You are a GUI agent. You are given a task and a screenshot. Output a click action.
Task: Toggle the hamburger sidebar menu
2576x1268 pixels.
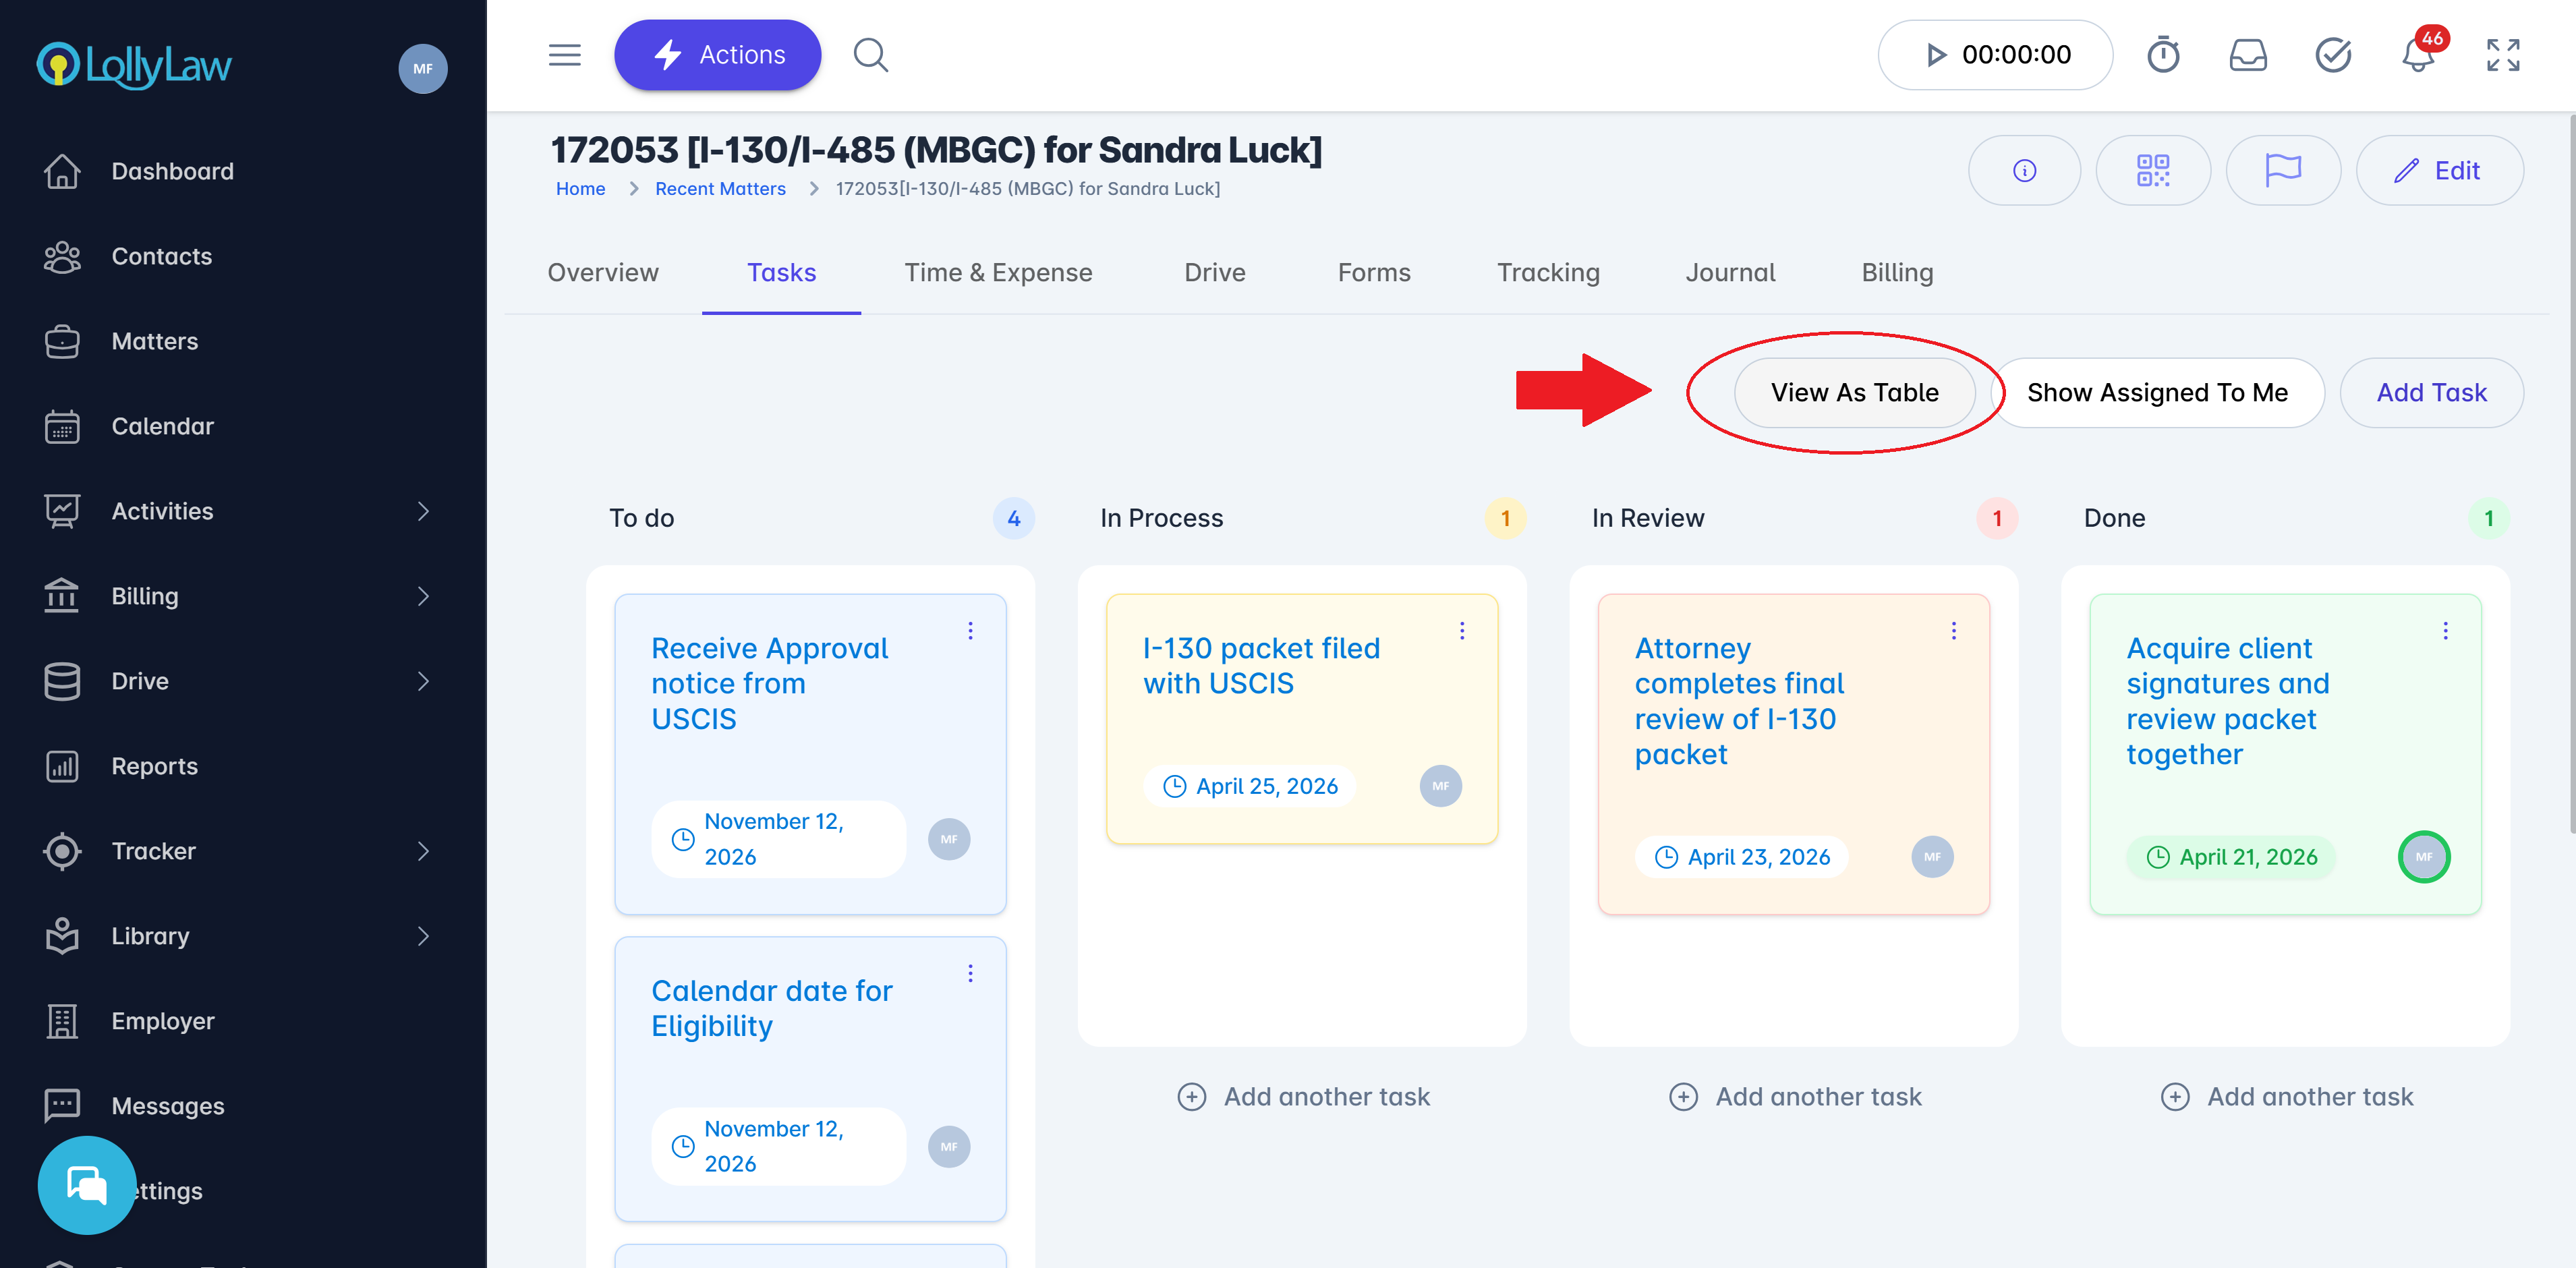pos(565,55)
